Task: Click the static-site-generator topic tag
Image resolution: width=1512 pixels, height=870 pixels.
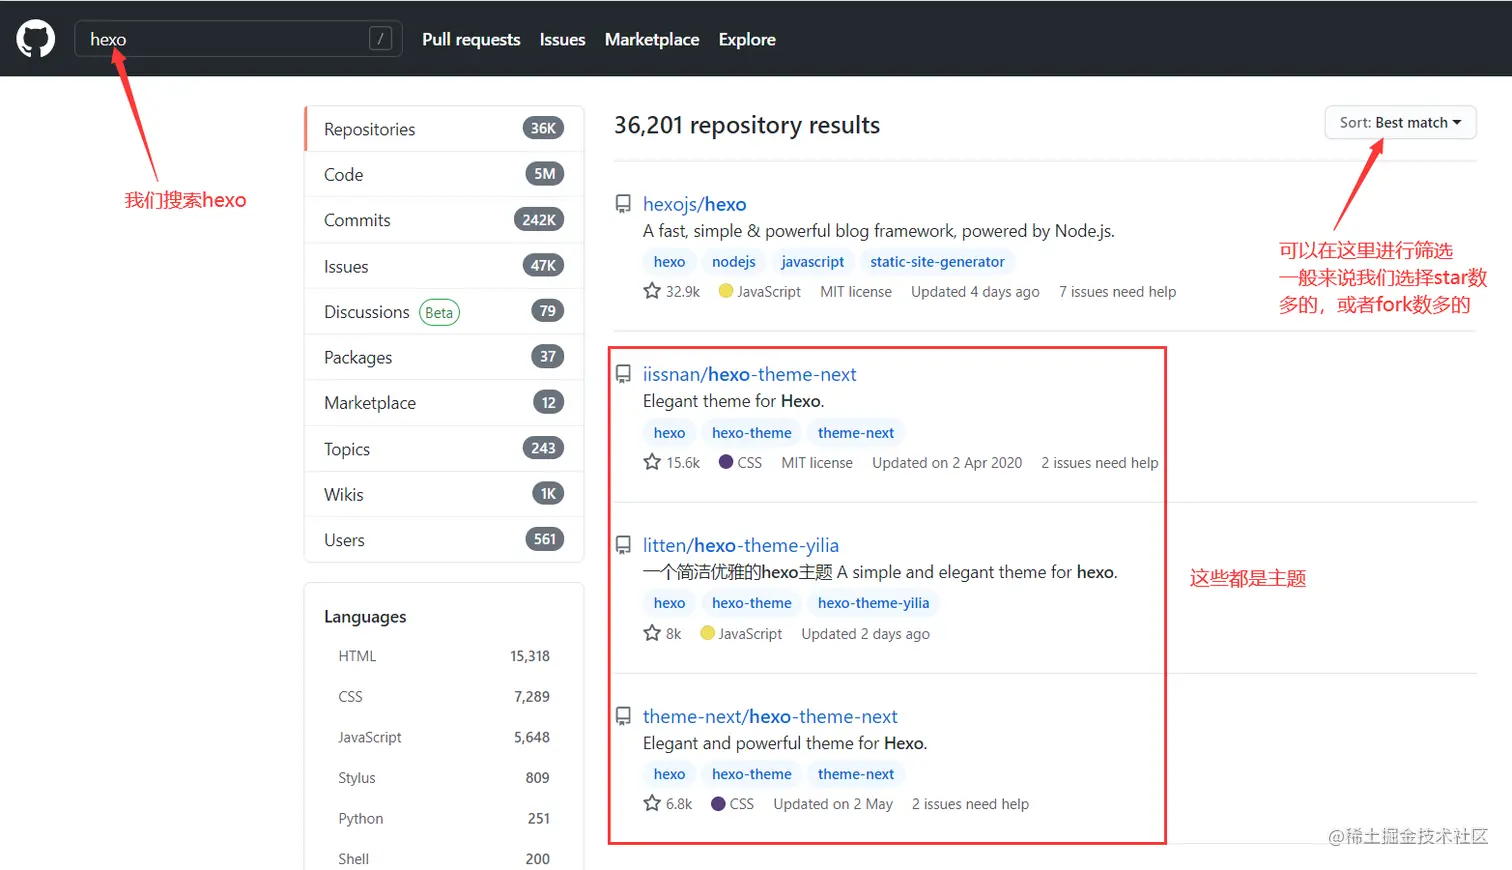Action: pos(937,261)
